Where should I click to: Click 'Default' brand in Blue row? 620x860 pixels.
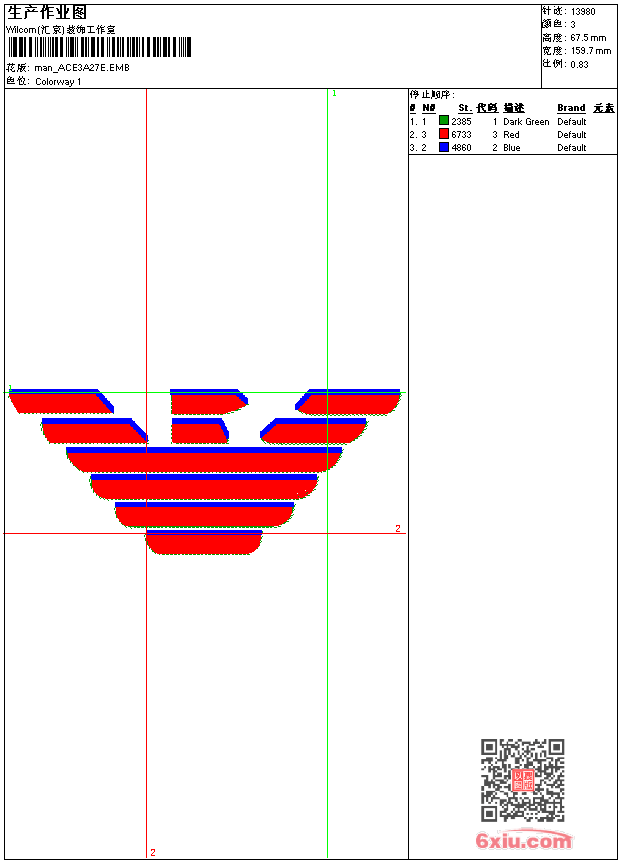pyautogui.click(x=572, y=148)
